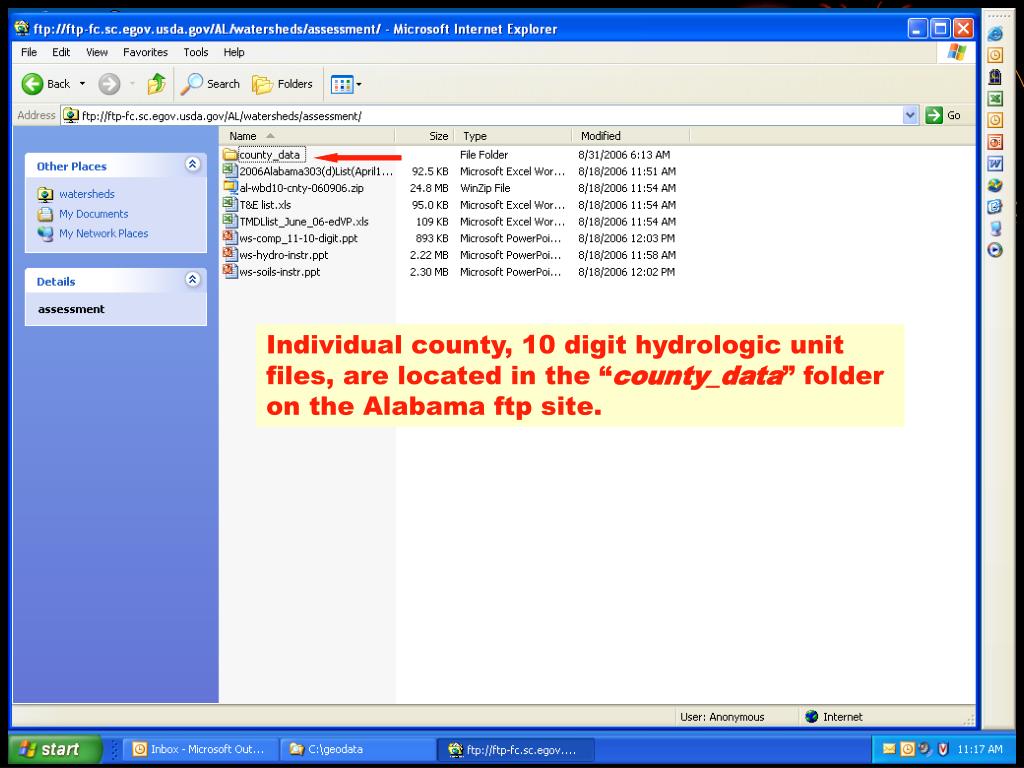Open the watersheds link

tap(86, 194)
